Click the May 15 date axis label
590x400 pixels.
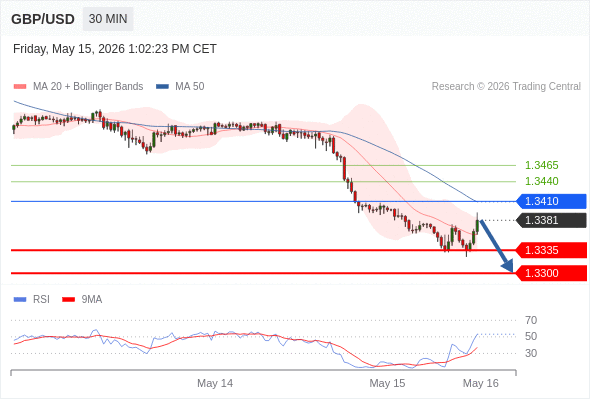coord(387,383)
